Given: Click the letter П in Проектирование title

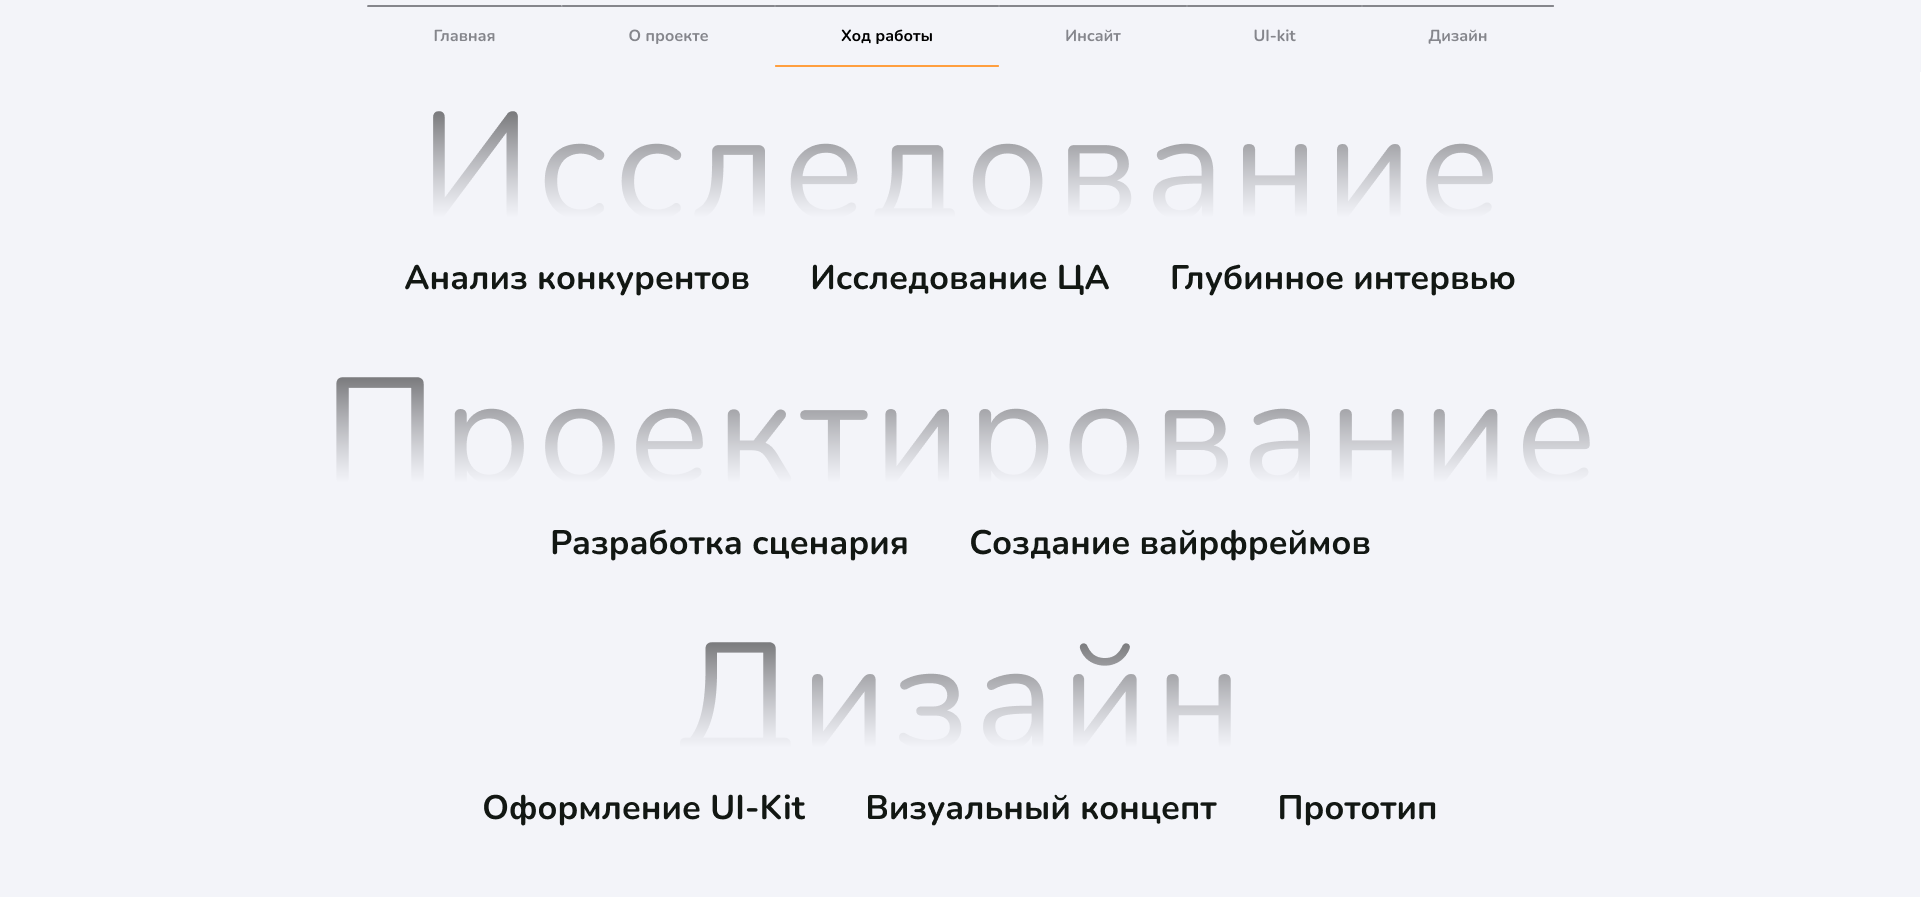Looking at the screenshot, I should click(380, 430).
